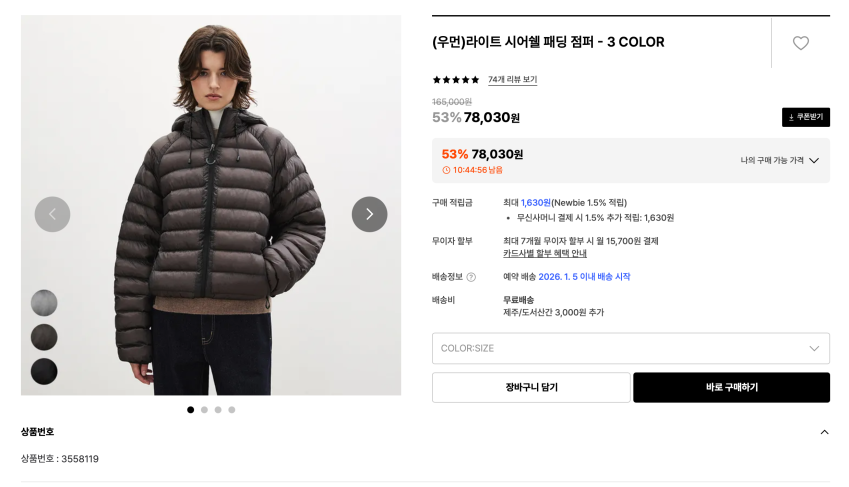
Task: Show the next product image
Action: [x=369, y=214]
